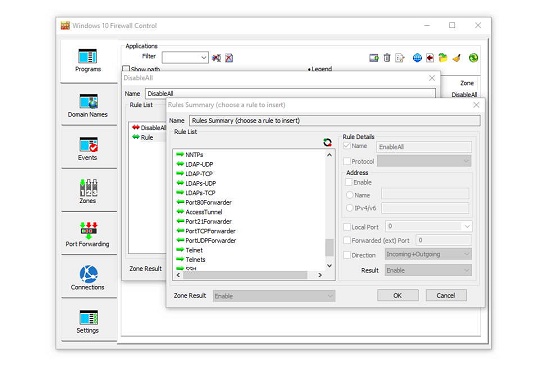
Task: Open the Zones section
Action: tap(88, 192)
